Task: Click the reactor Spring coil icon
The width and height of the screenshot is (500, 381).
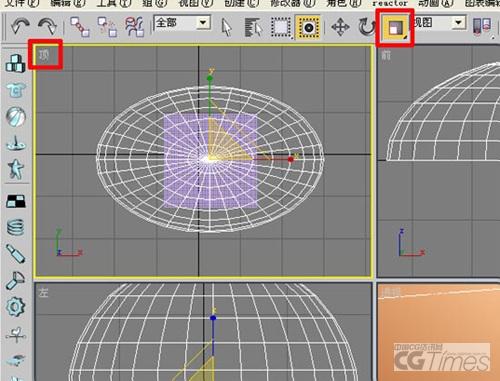Action: [15, 228]
